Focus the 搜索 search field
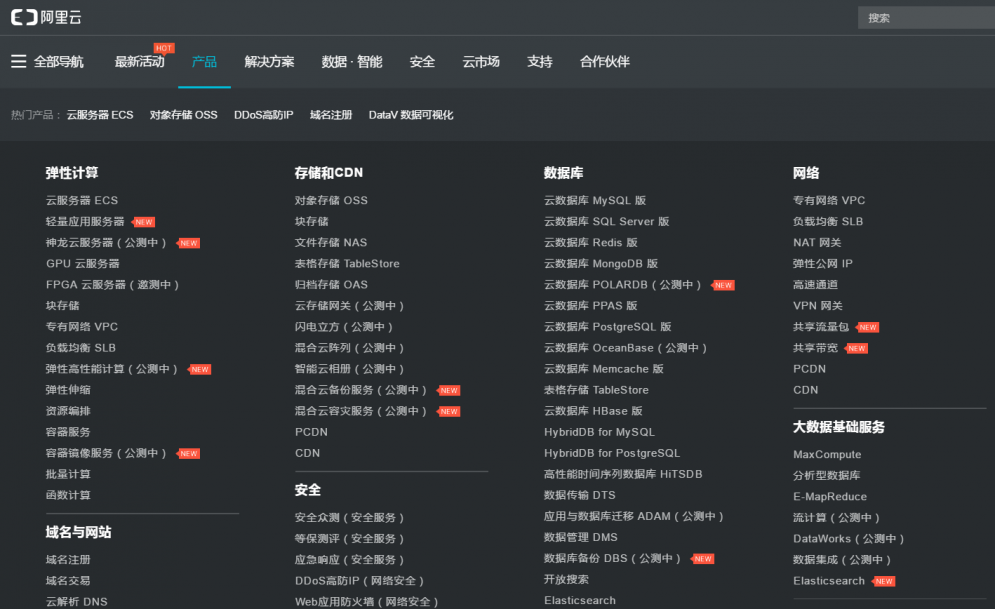995x609 pixels. 926,18
